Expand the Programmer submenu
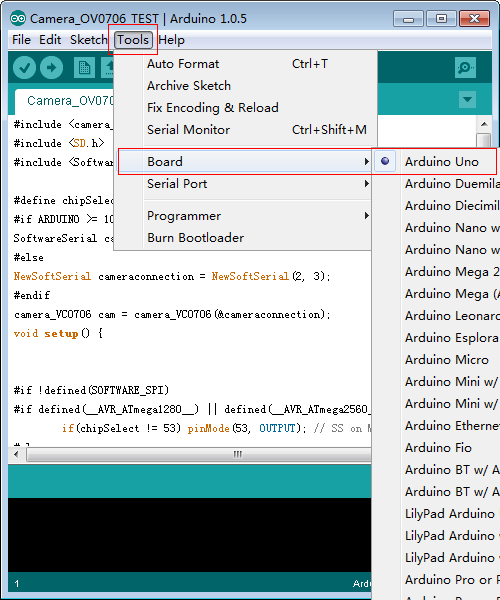This screenshot has height=600, width=500. click(x=243, y=216)
